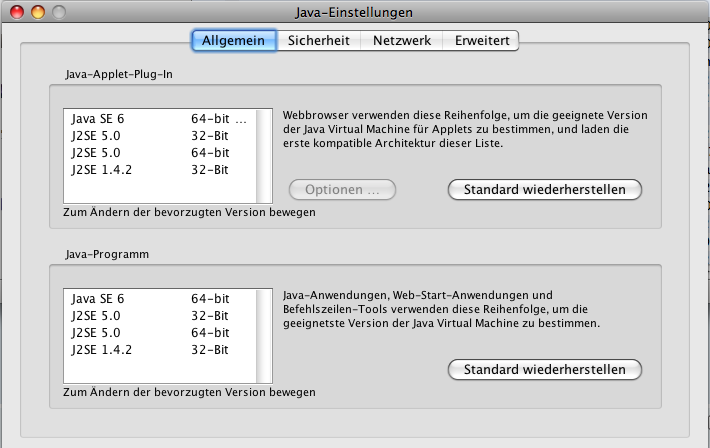Go to the Erweitert tab

pyautogui.click(x=482, y=41)
